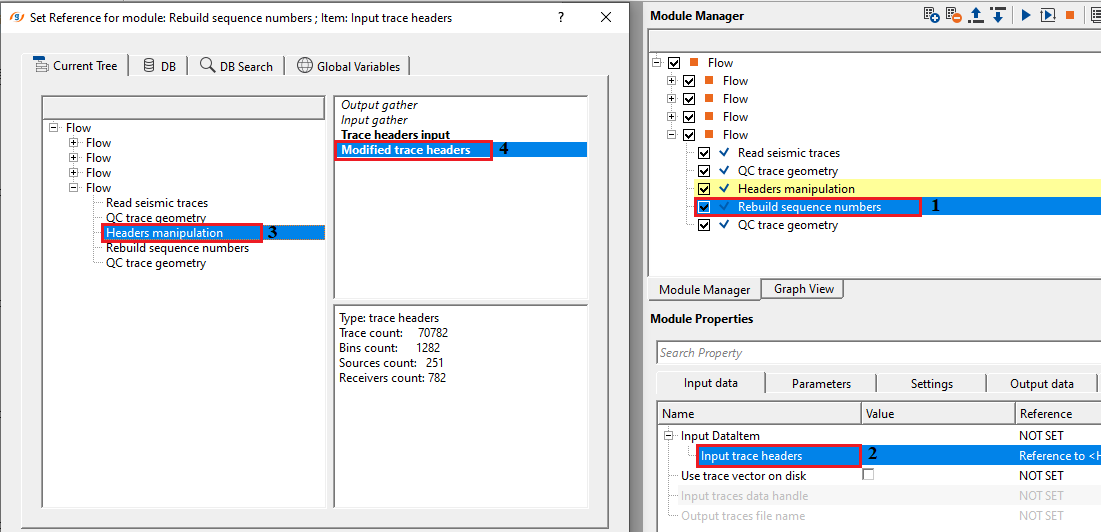1101x532 pixels.
Task: Click the remove module icon with minus
Action: (x=954, y=15)
